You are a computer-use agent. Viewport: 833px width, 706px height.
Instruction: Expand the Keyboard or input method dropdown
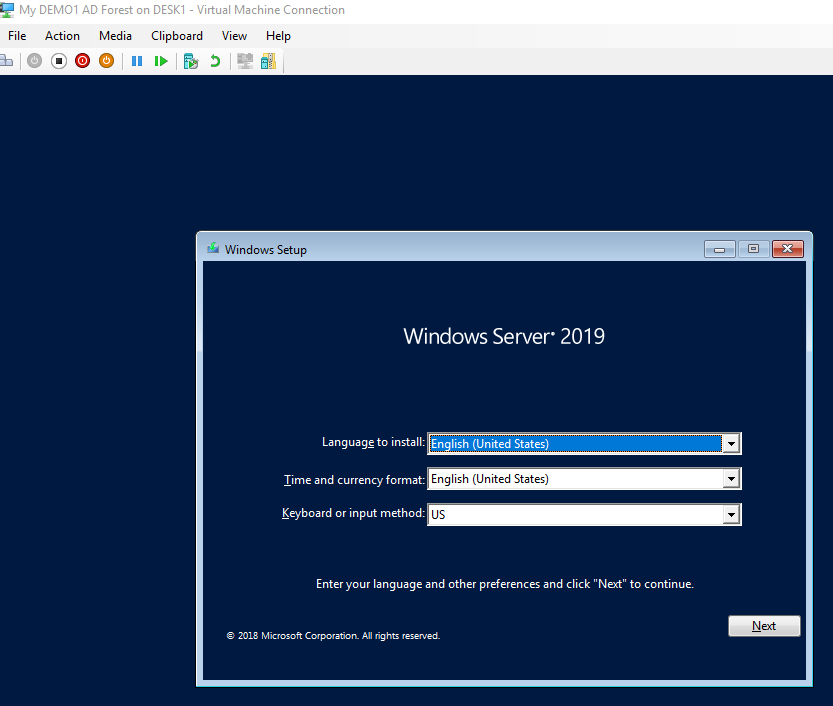pos(731,515)
